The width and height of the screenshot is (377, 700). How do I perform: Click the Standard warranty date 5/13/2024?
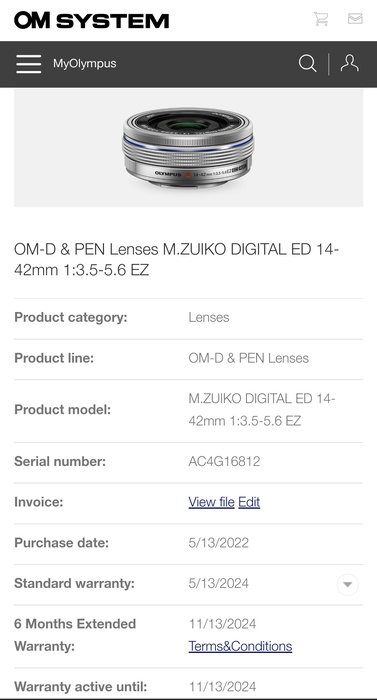tap(218, 583)
